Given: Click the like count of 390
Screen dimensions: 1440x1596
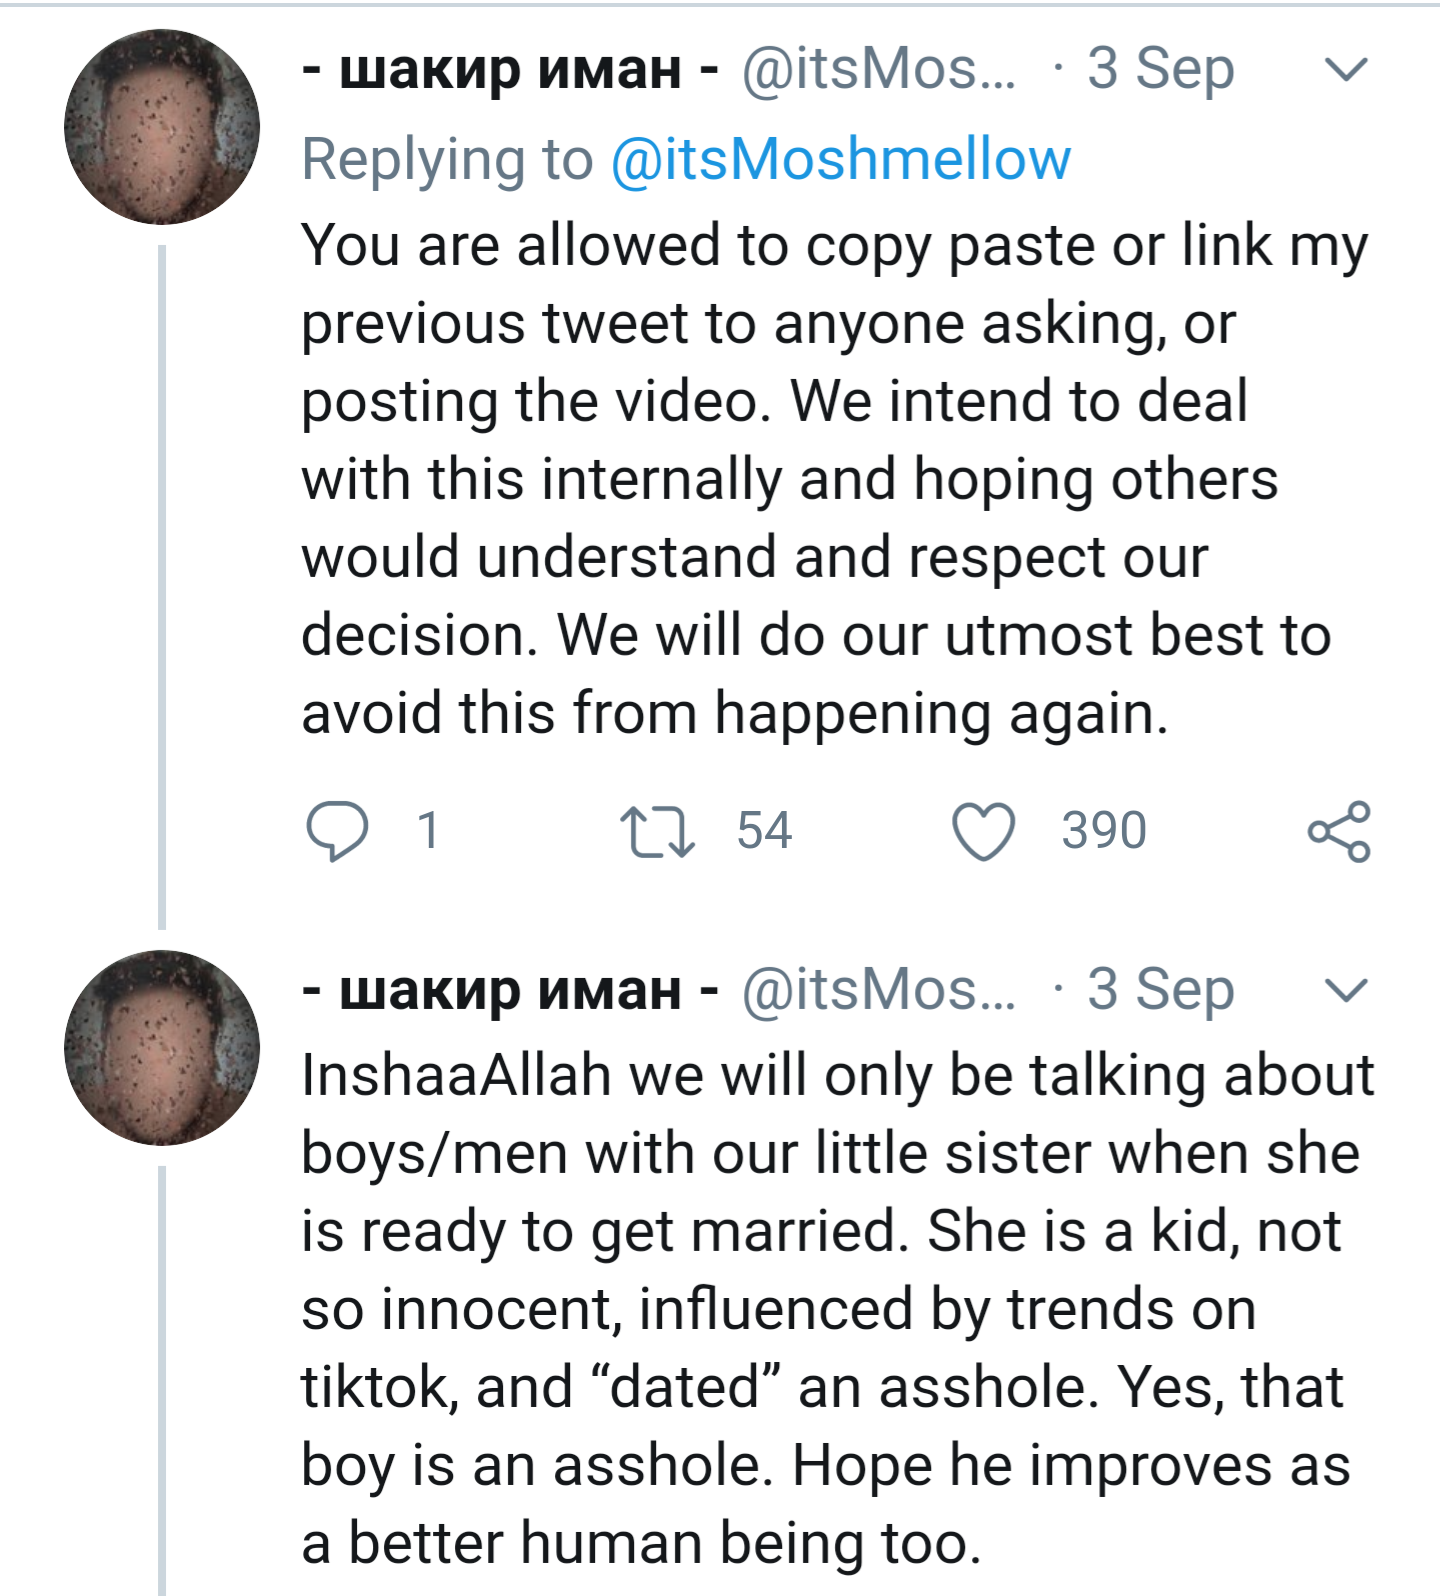Looking at the screenshot, I should (1104, 831).
